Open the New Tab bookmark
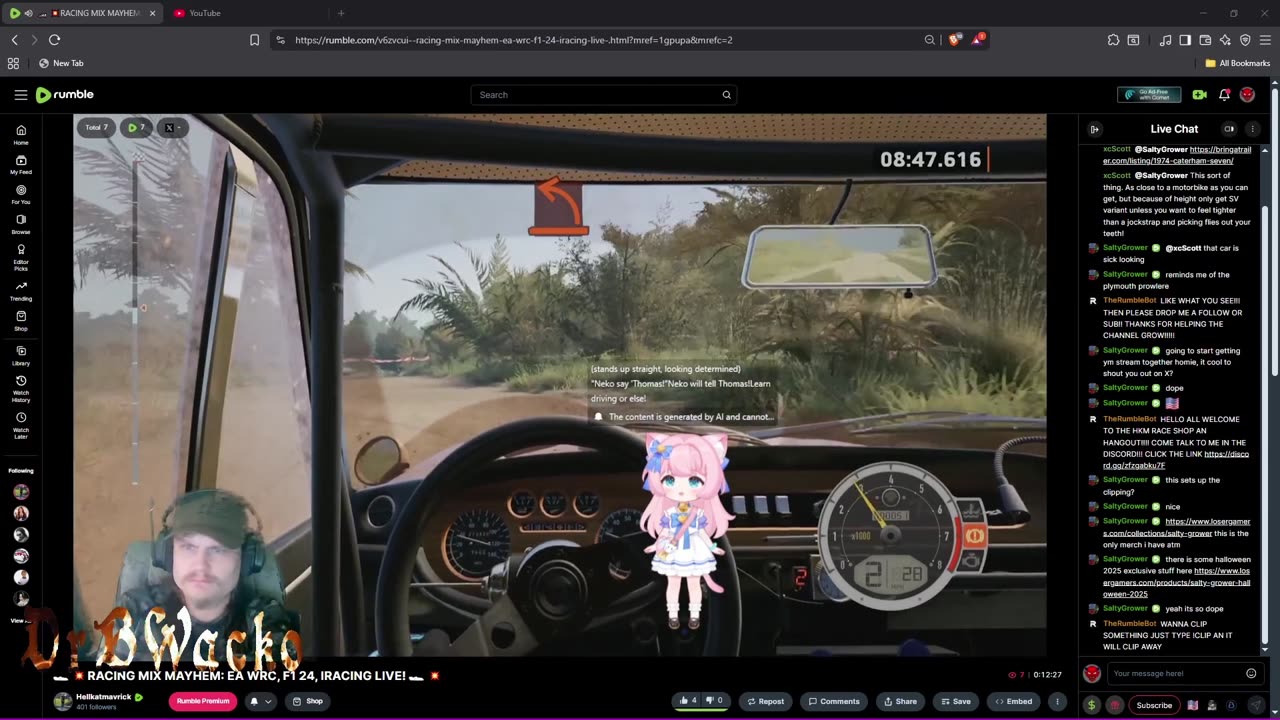1280x720 pixels. click(61, 63)
